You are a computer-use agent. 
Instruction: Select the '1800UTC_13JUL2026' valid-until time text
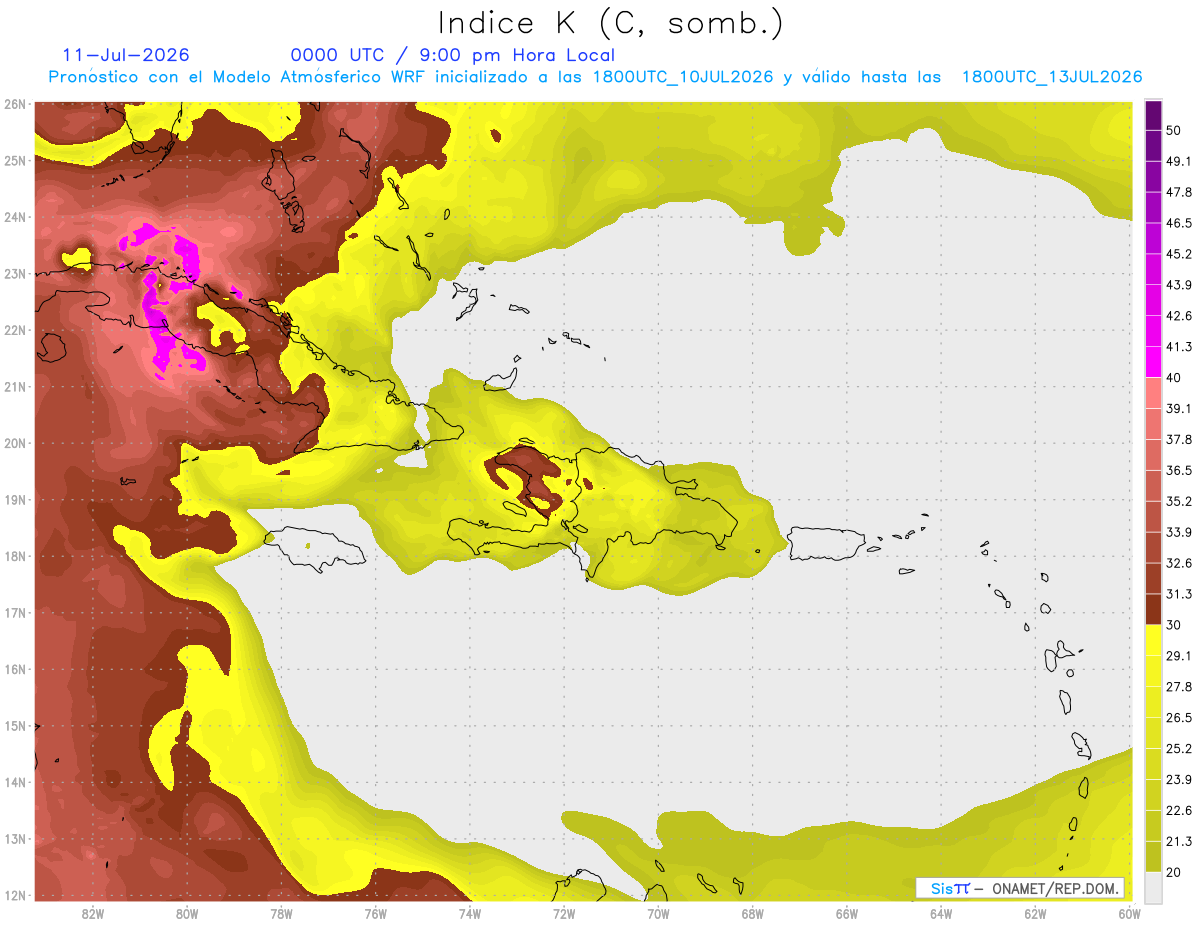point(1052,77)
